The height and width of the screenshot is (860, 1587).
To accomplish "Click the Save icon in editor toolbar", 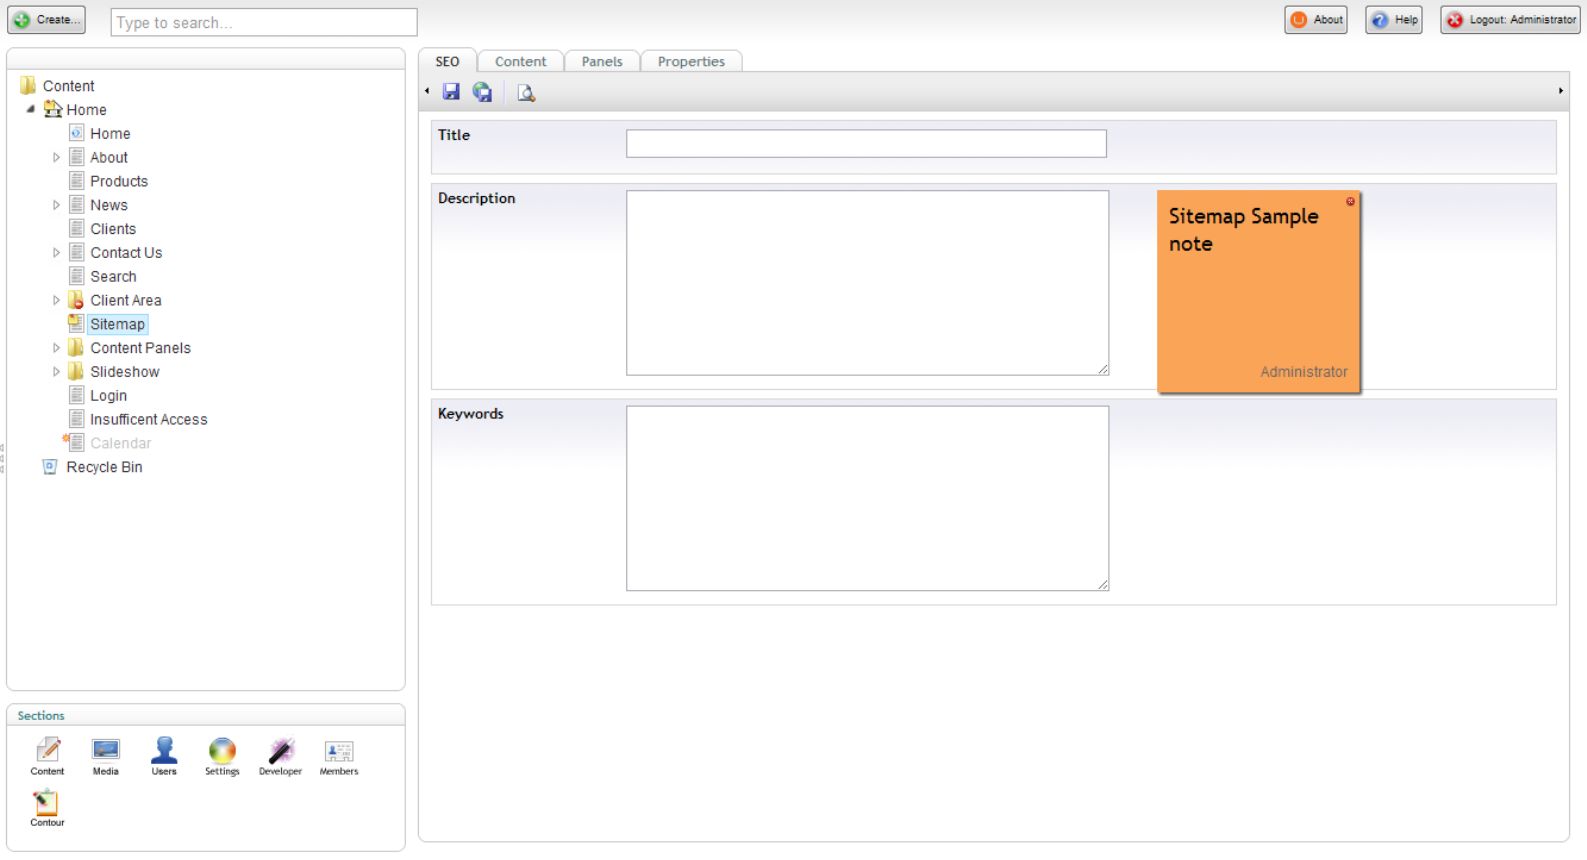I will coord(452,92).
